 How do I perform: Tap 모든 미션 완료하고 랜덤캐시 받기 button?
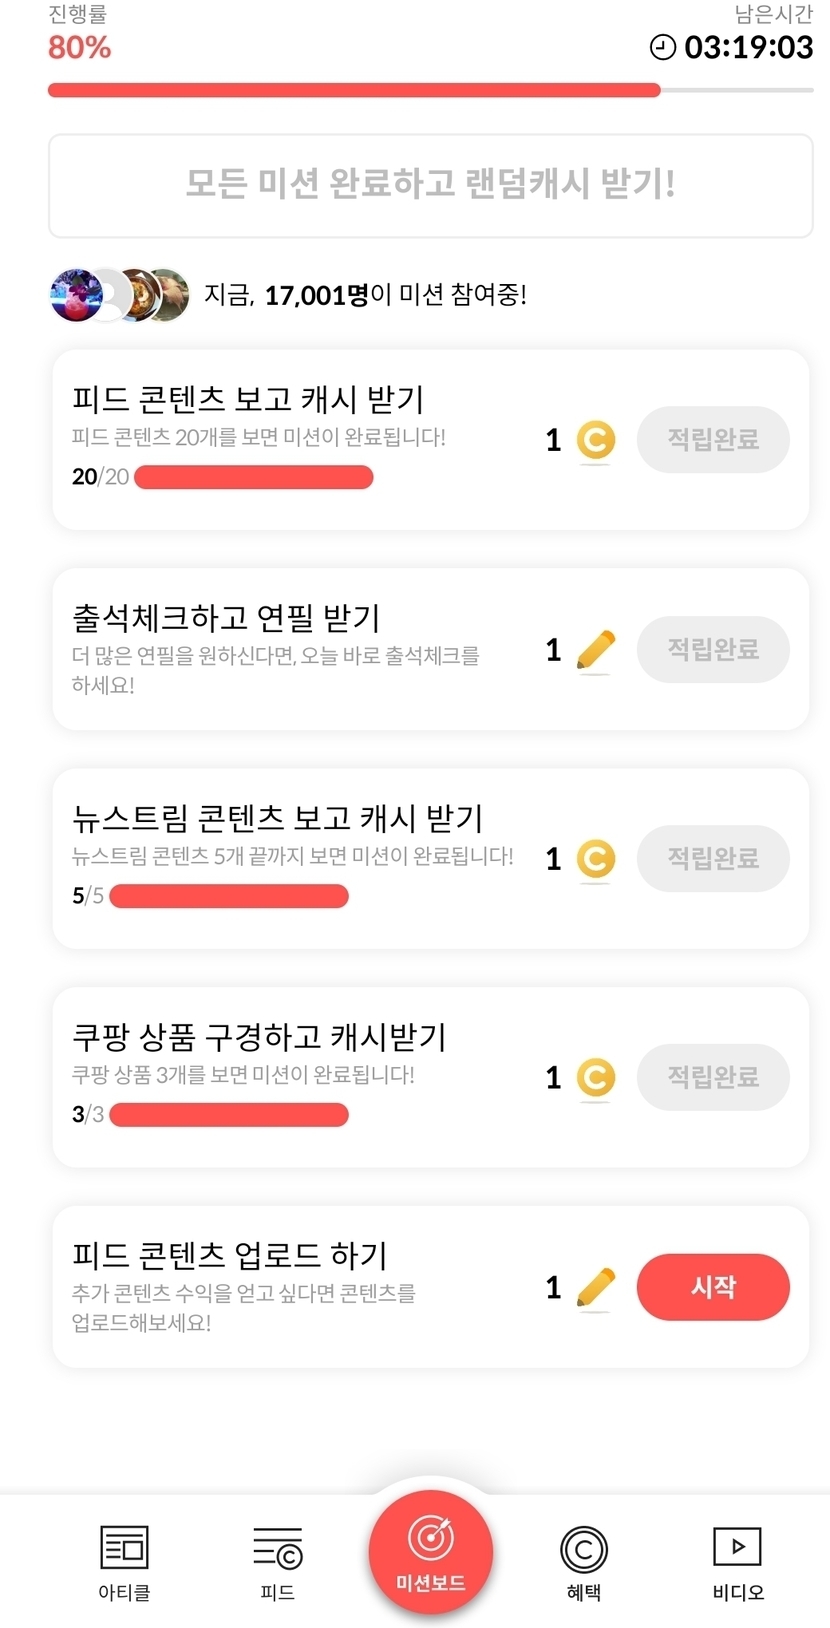[x=431, y=185]
